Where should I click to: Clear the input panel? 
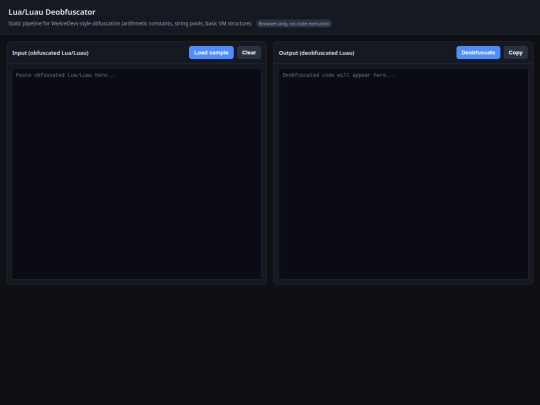pyautogui.click(x=249, y=53)
